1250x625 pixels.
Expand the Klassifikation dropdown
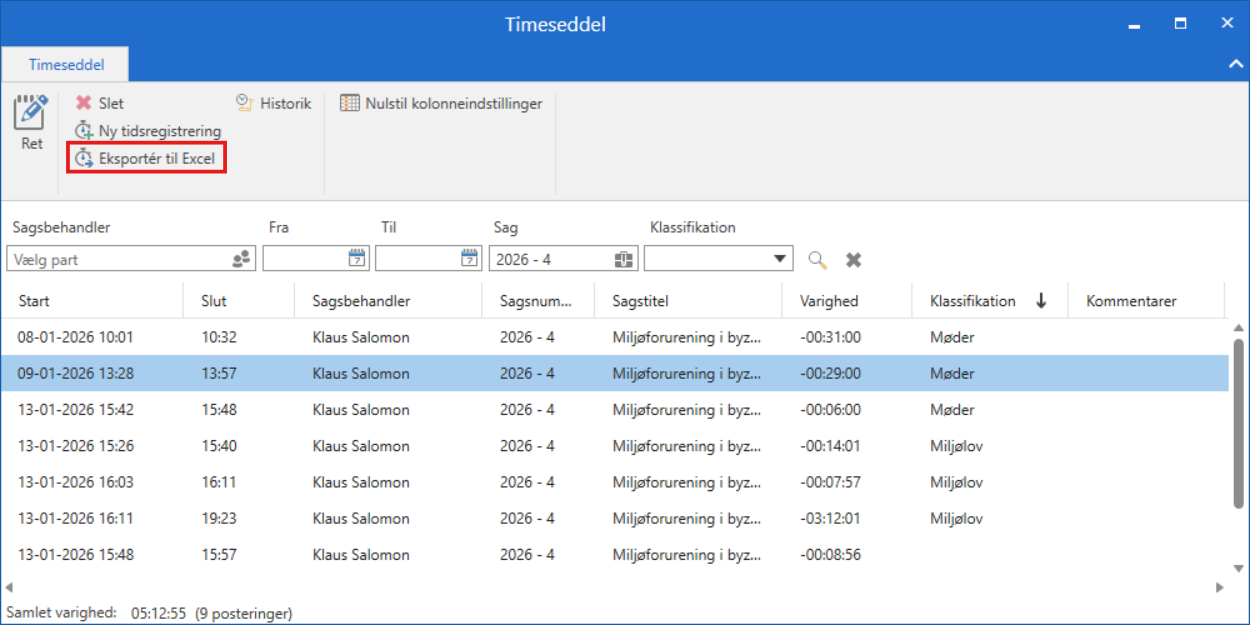point(777,258)
